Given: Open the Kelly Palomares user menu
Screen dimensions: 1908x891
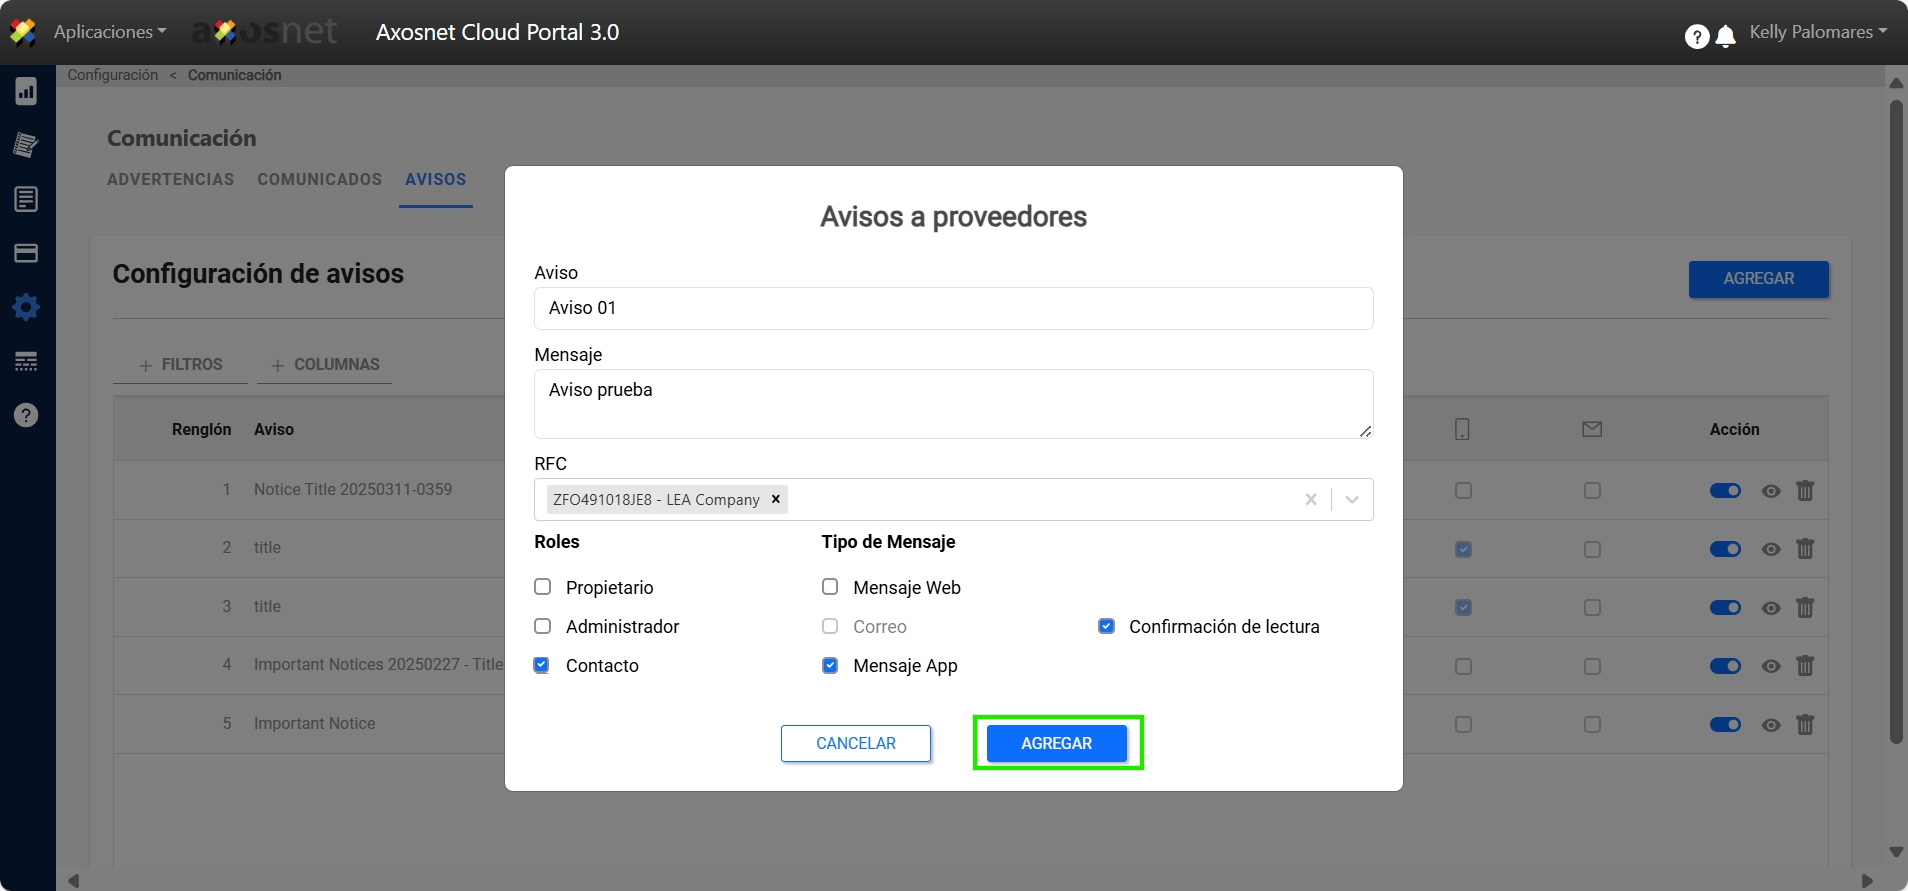Looking at the screenshot, I should tap(1817, 32).
